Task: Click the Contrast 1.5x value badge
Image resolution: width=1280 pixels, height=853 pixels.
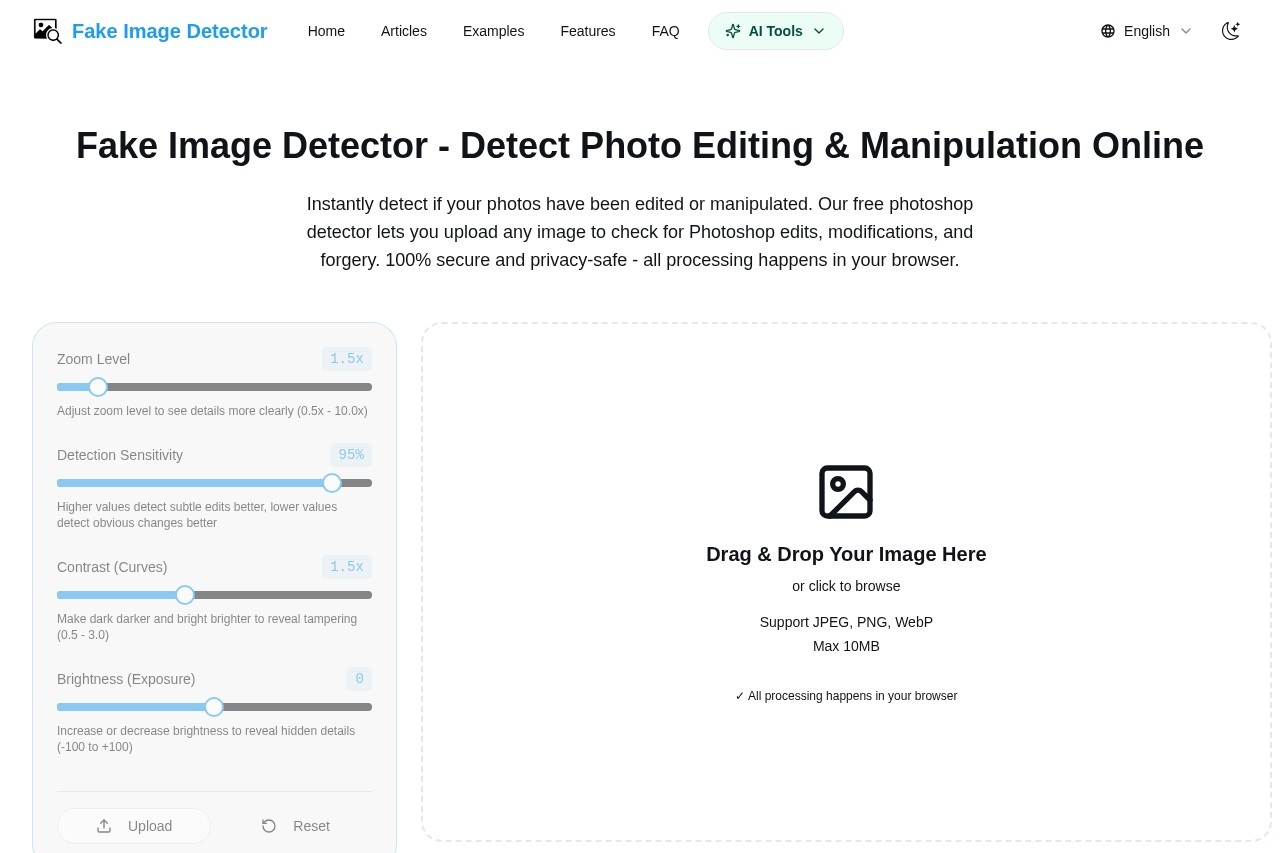Action: tap(347, 567)
